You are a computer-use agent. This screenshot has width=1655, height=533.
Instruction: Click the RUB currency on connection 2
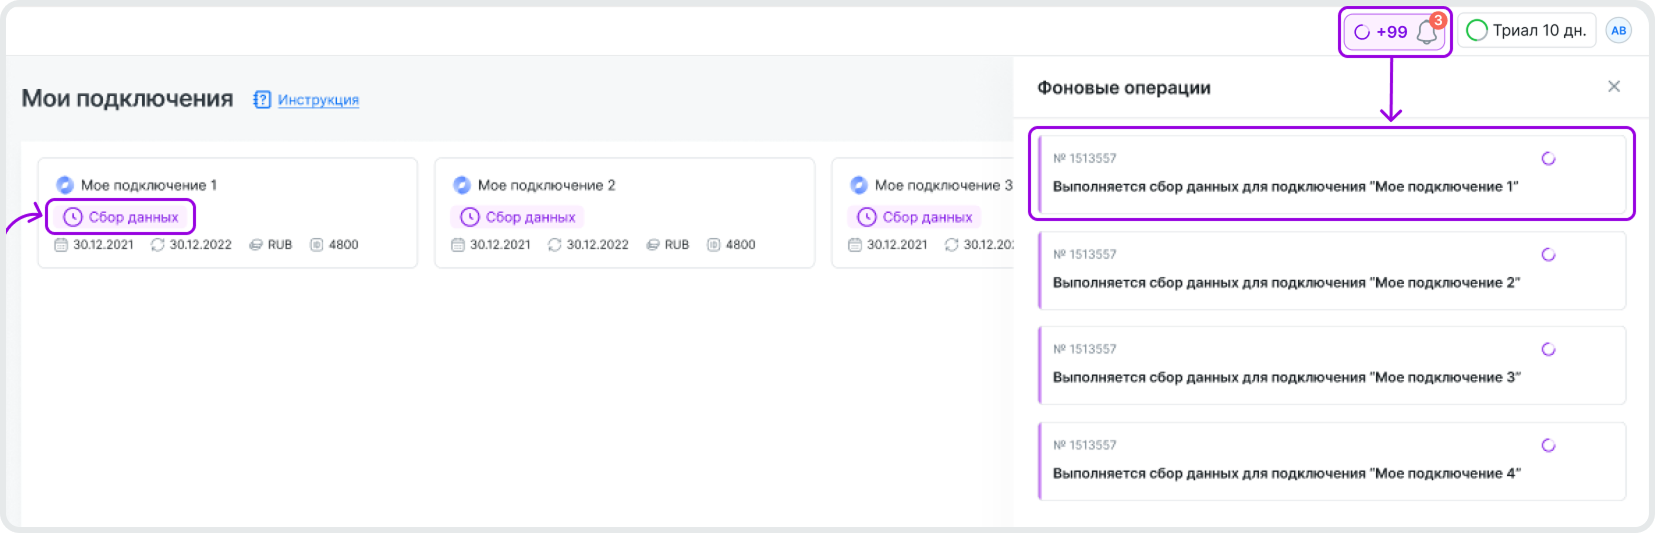(x=677, y=245)
